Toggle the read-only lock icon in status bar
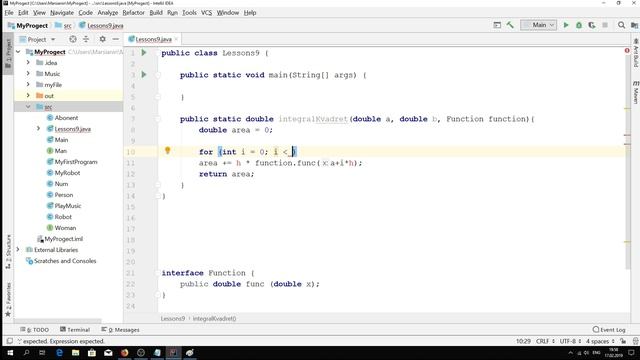Viewport: 640px width, 360px height. (x=623, y=341)
